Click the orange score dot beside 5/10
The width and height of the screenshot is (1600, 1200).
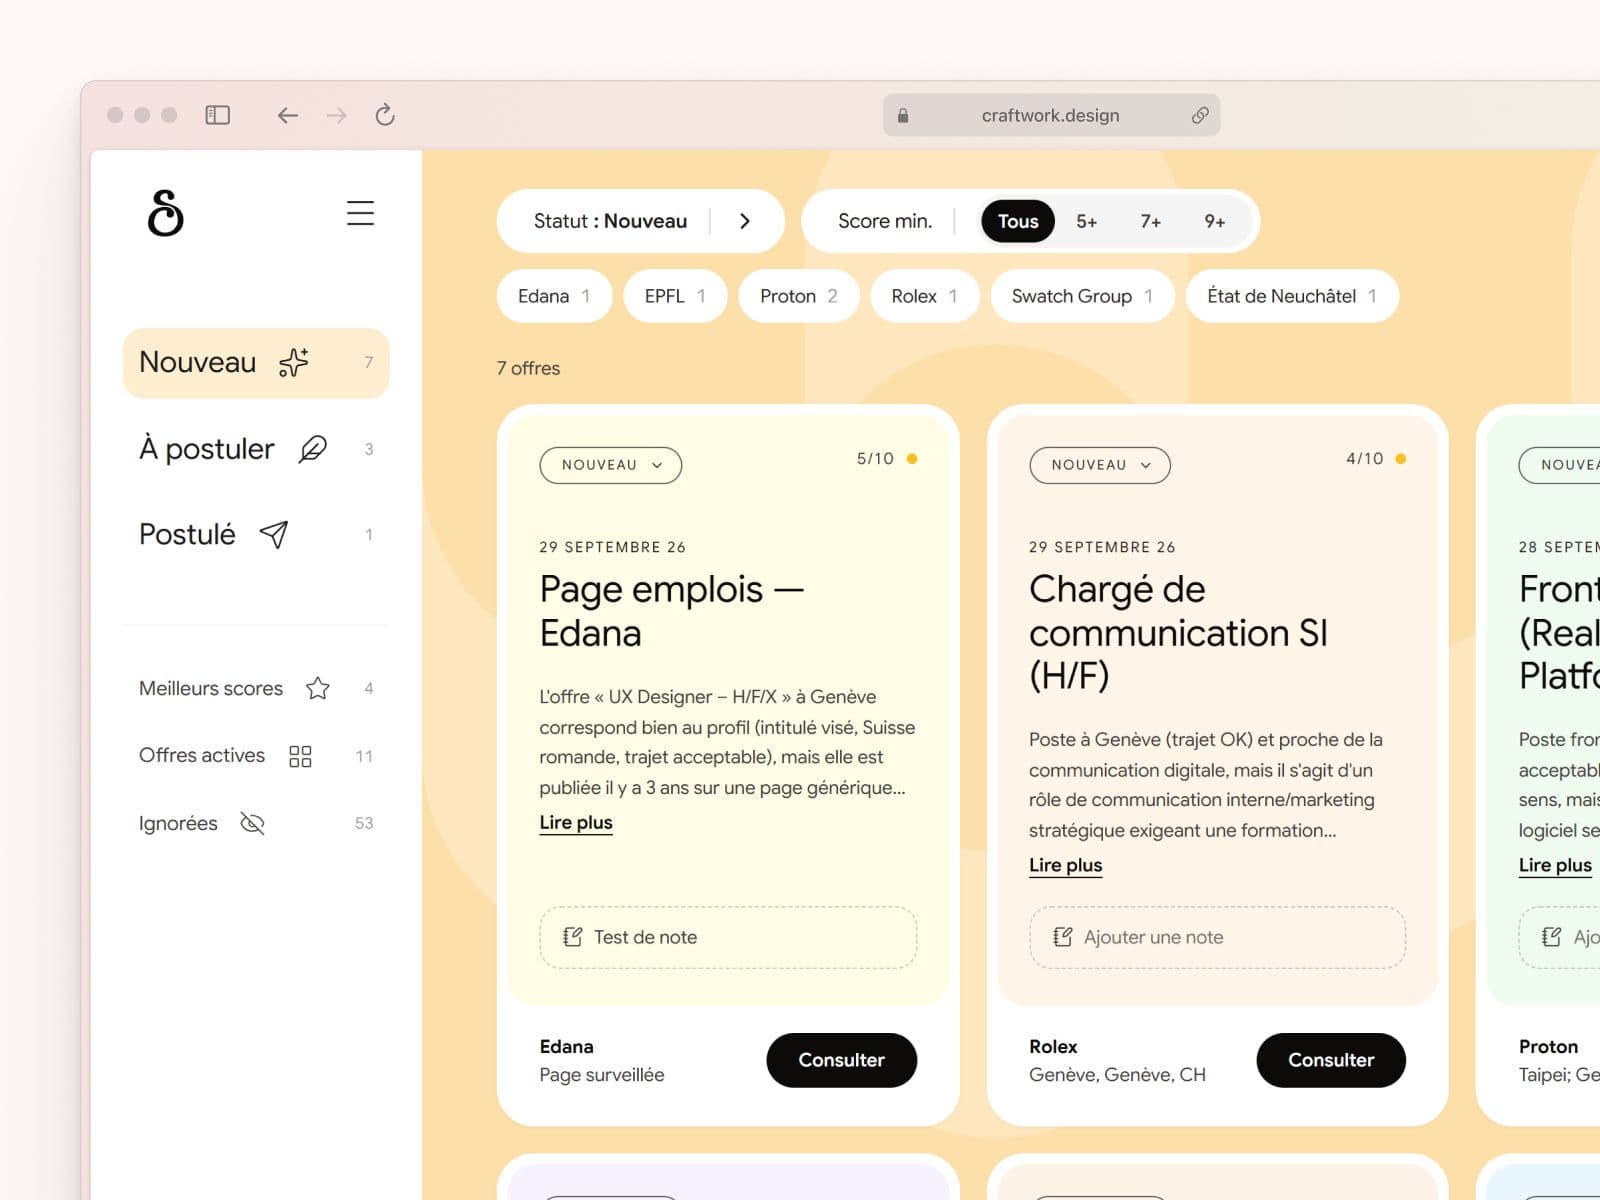(x=912, y=459)
